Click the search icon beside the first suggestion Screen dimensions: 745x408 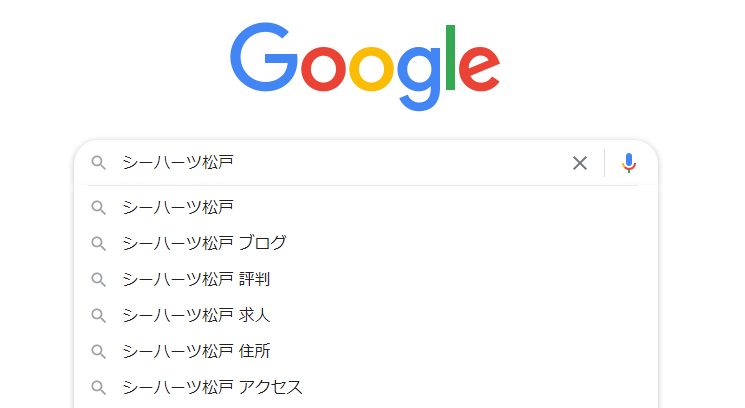click(x=99, y=207)
